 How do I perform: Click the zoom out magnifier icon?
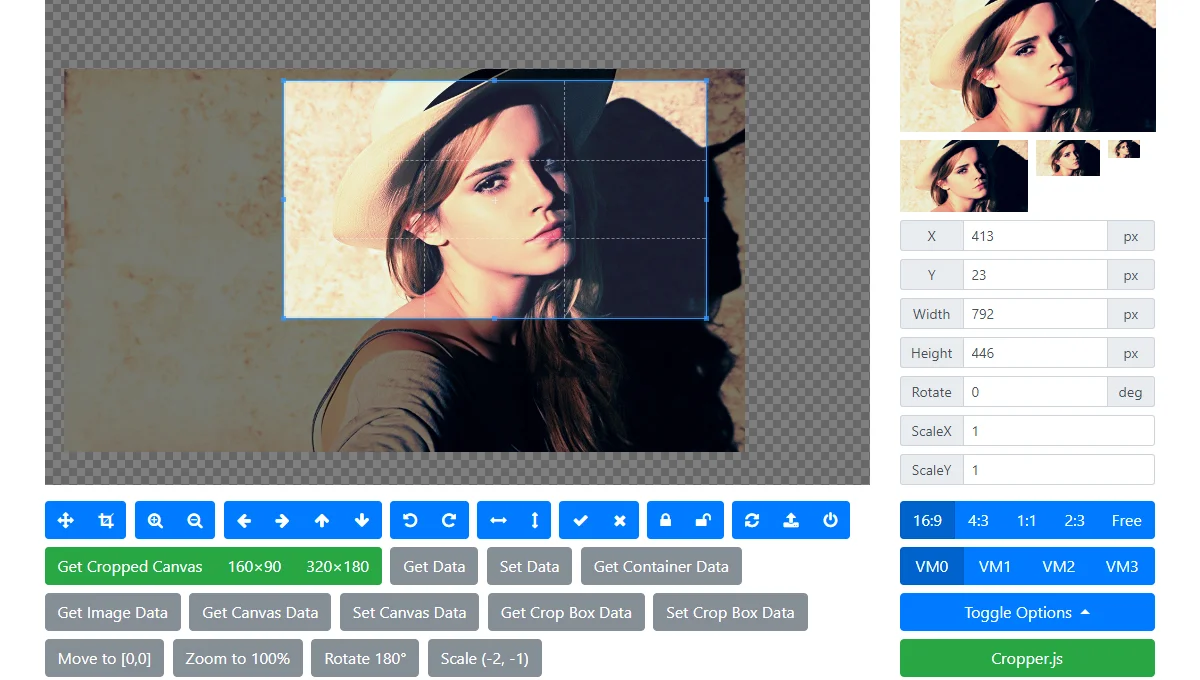[195, 520]
